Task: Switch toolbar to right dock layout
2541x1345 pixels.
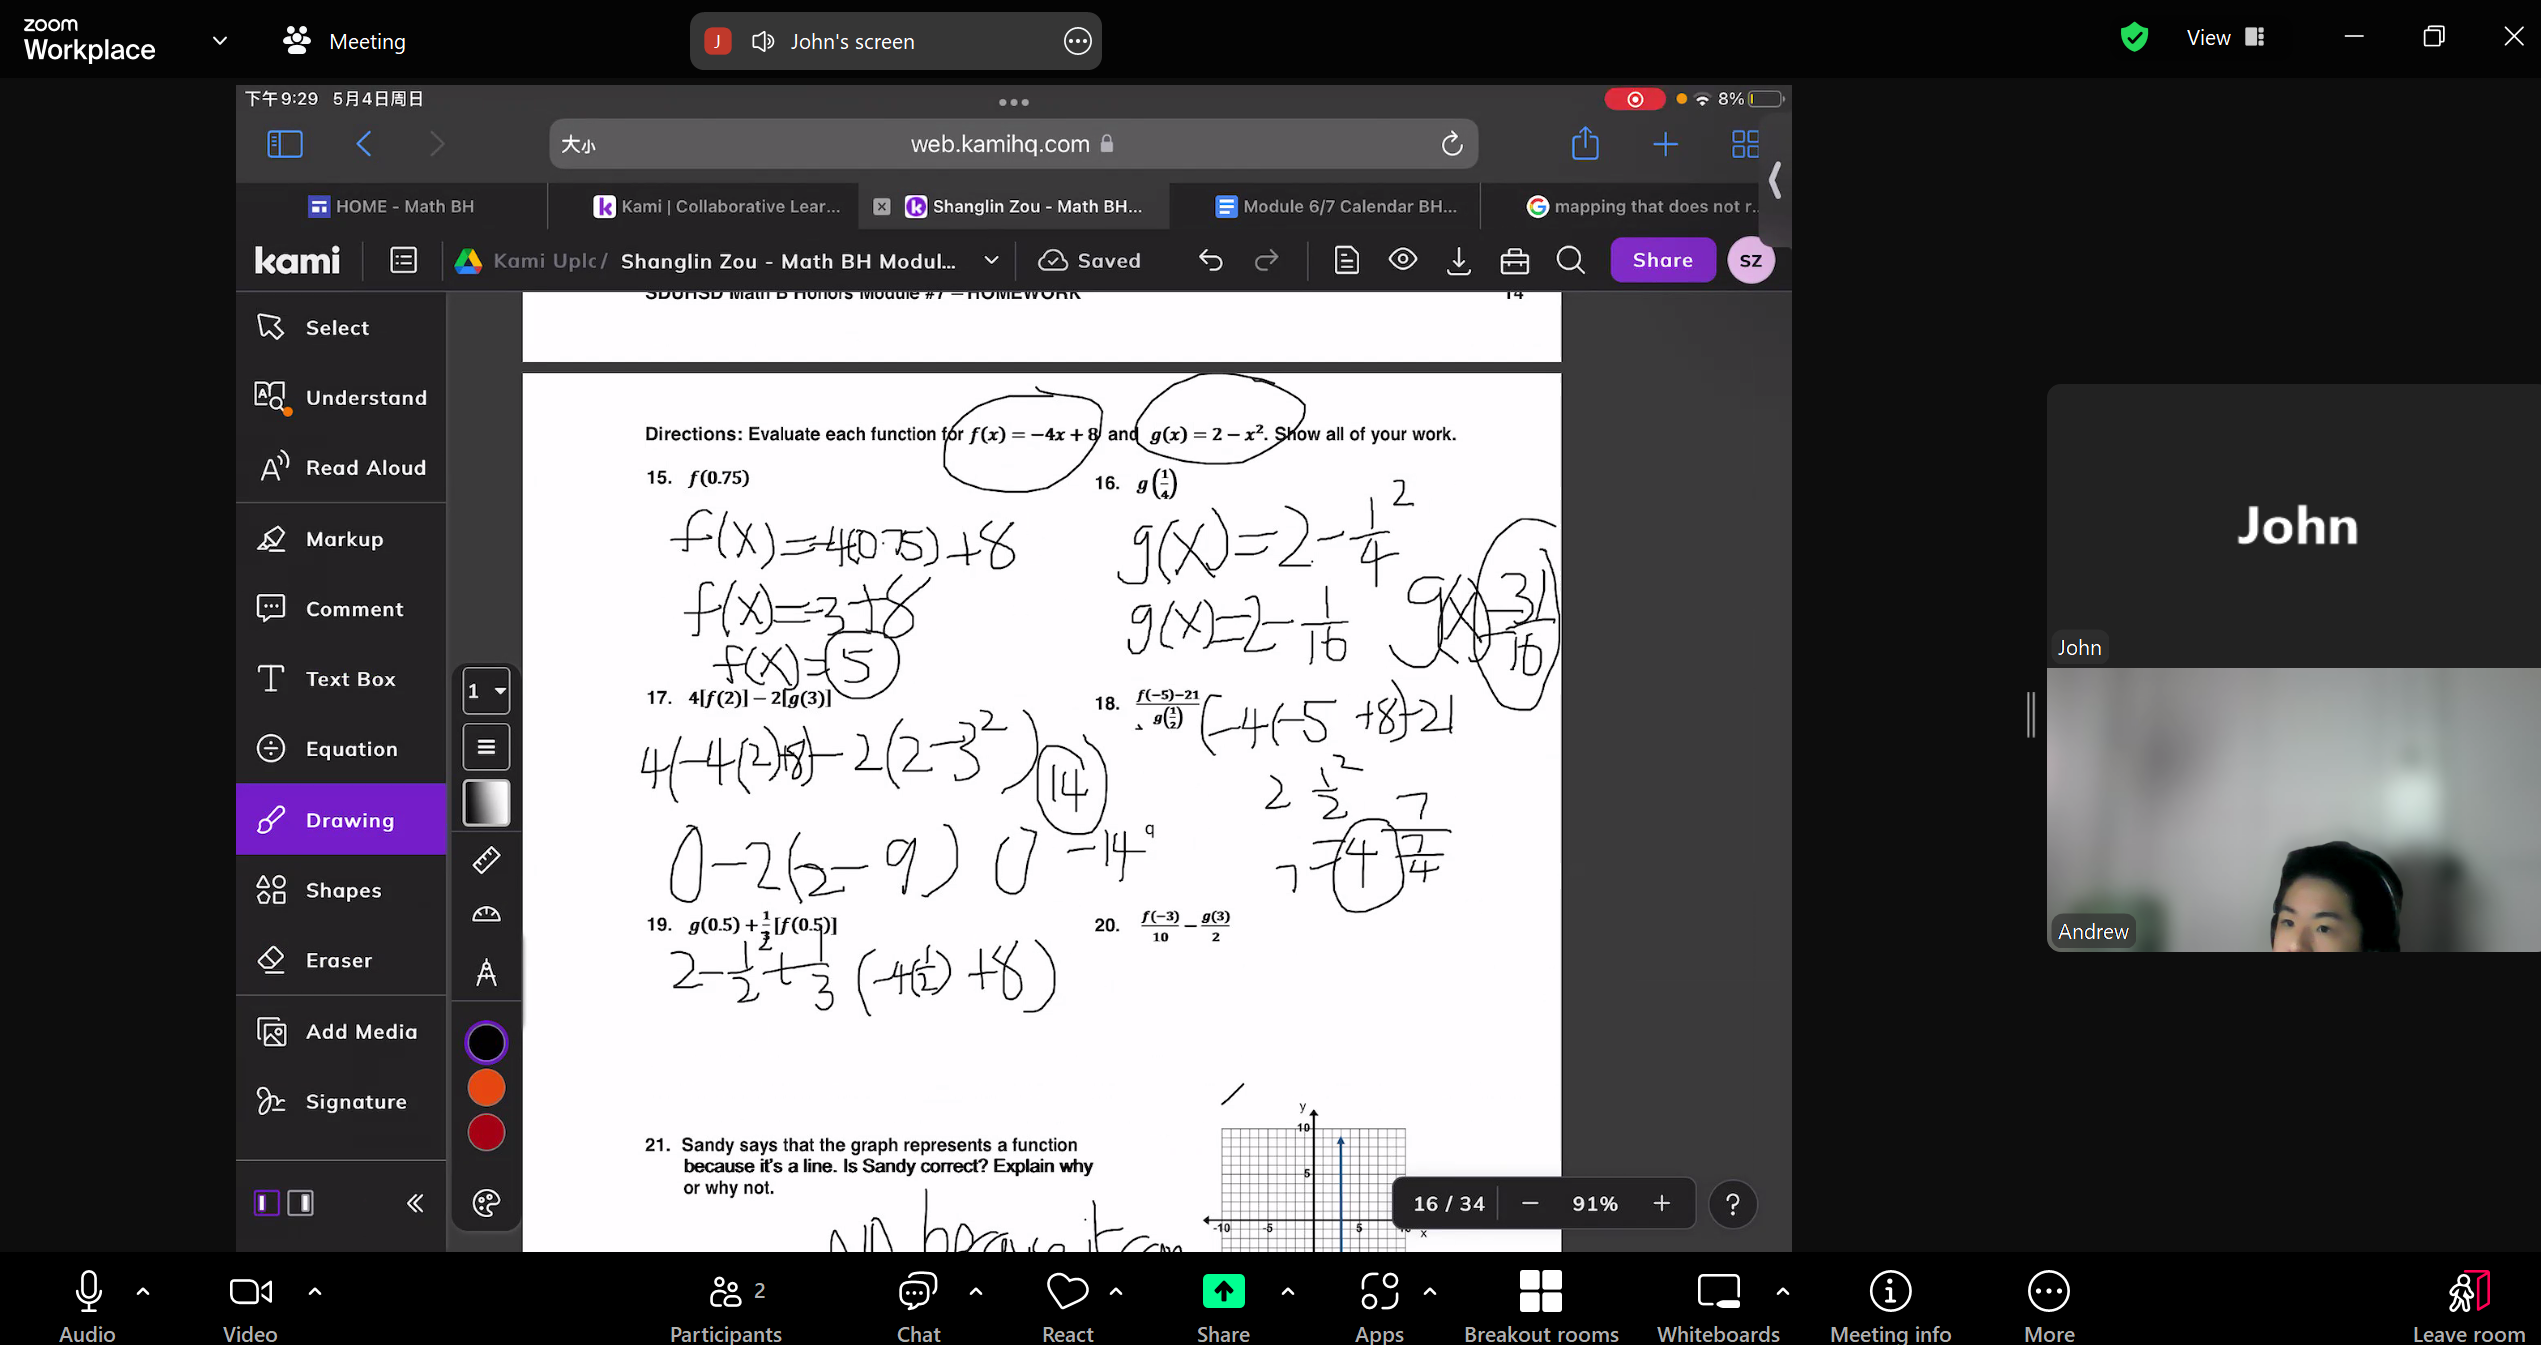Action: [x=301, y=1203]
